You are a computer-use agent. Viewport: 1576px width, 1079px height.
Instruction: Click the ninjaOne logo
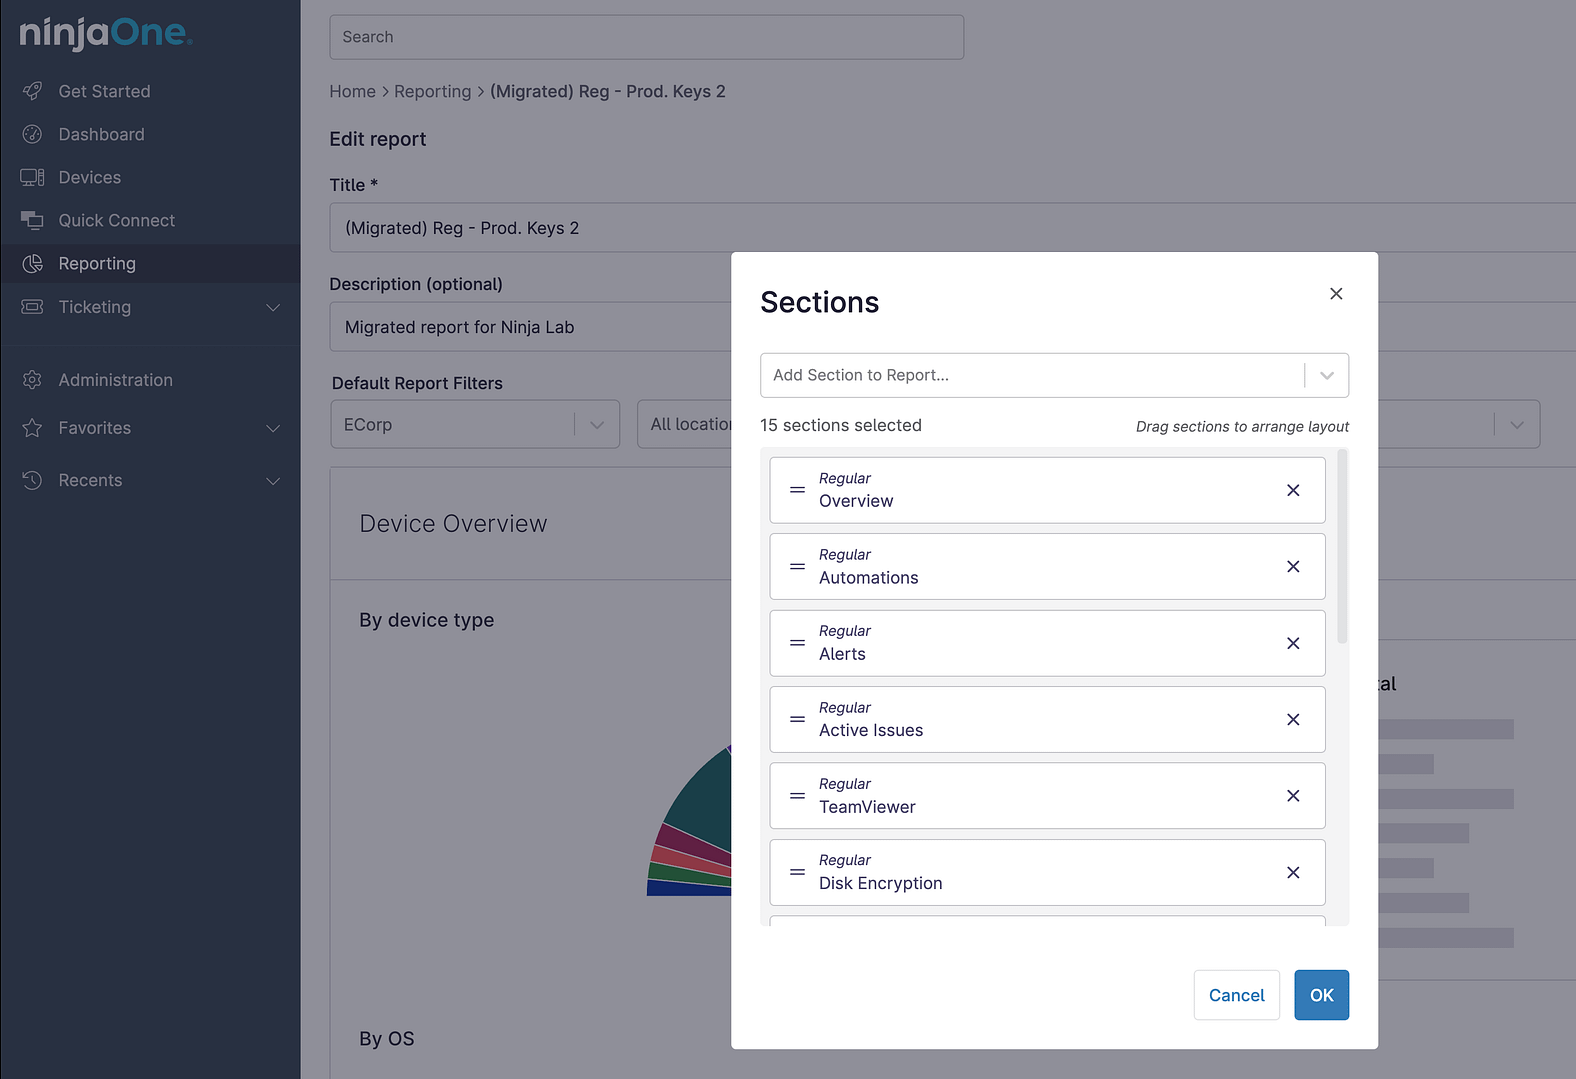coord(105,32)
